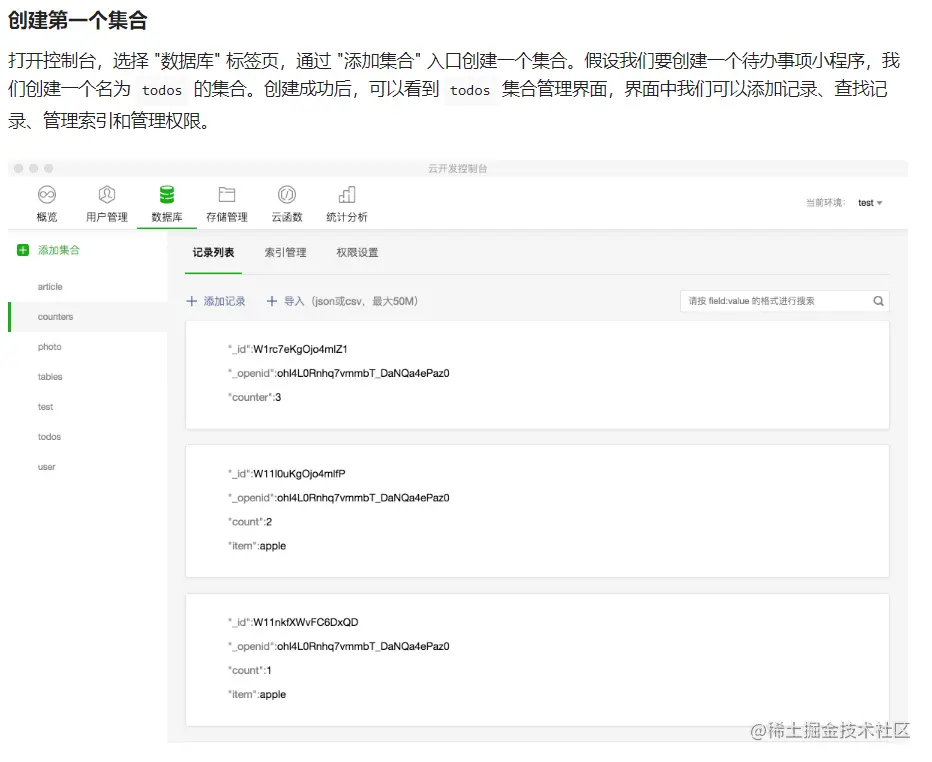Click the "count":2 field
The image size is (932, 762).
[x=250, y=522]
